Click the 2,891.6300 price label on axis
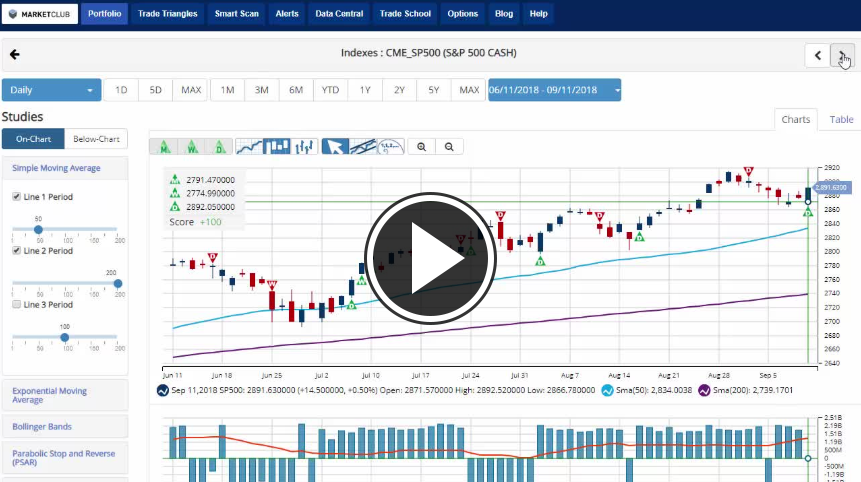The height and width of the screenshot is (482, 861). (x=832, y=188)
